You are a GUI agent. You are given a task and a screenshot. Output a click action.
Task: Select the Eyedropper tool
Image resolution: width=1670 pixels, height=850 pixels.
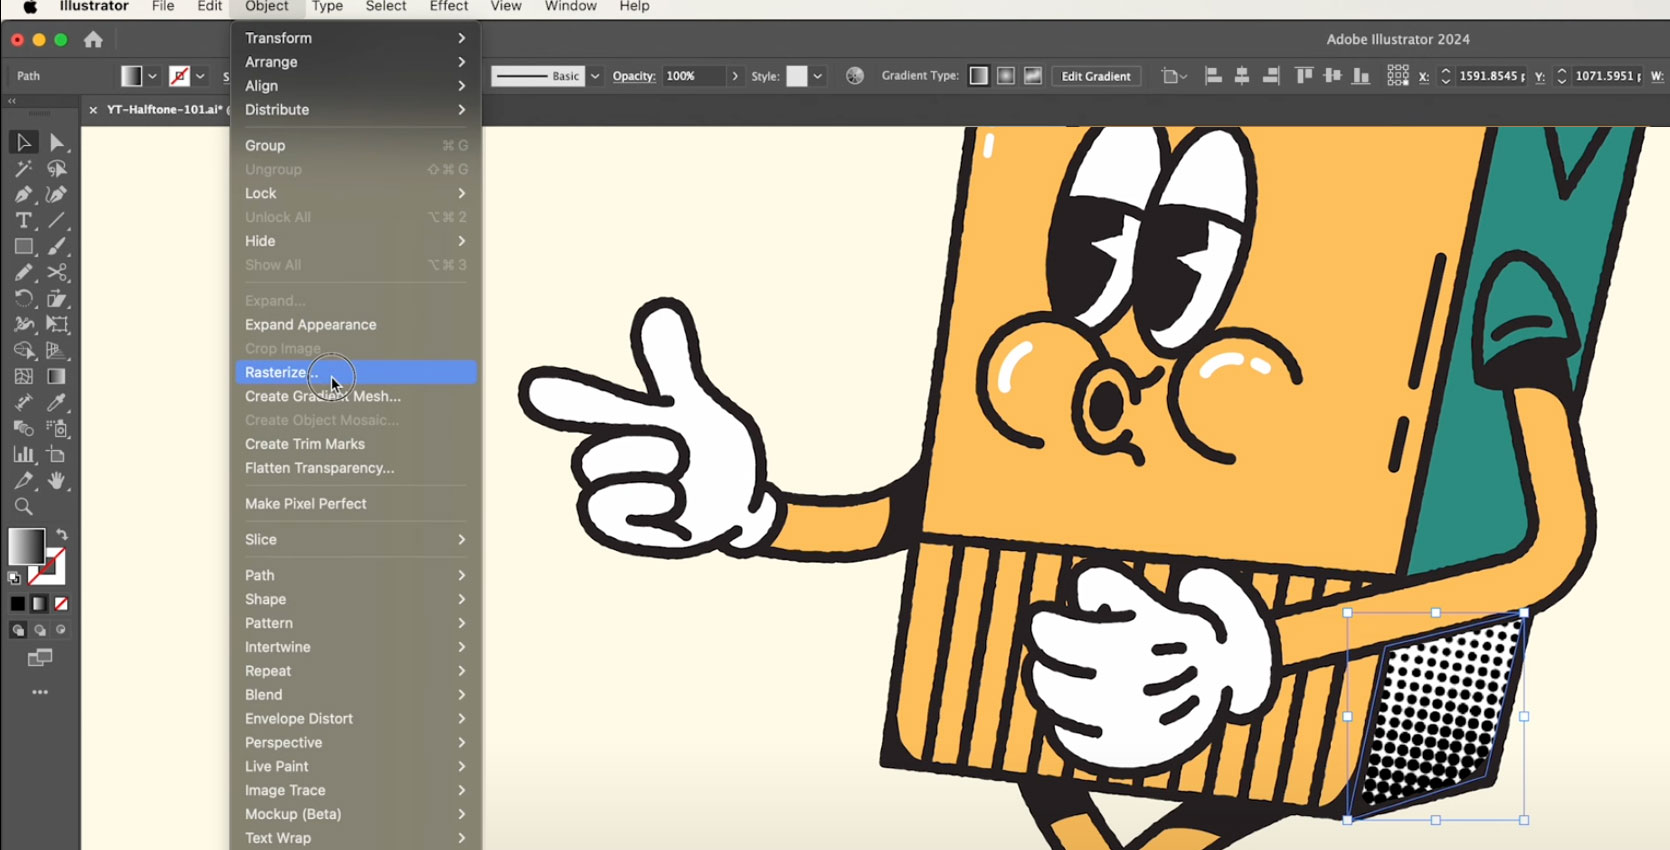tap(57, 402)
